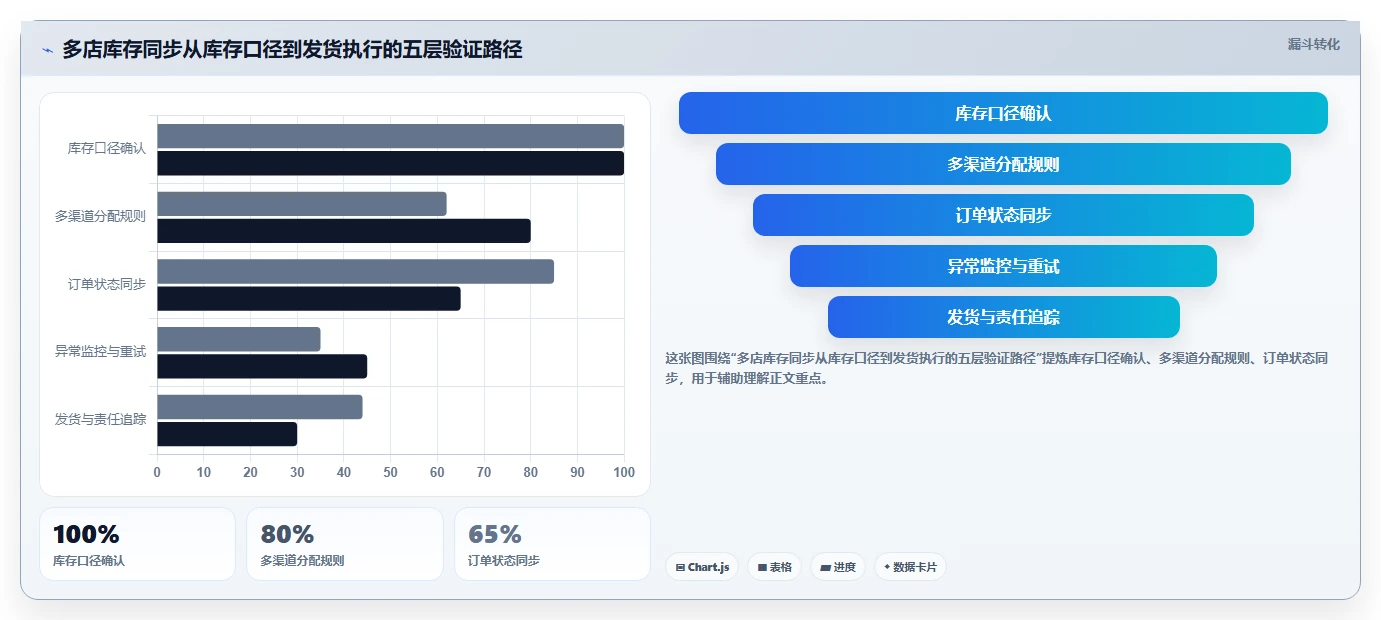The width and height of the screenshot is (1381, 620).
Task: Click the 漏斗转化 tag in header
Action: (x=1313, y=44)
